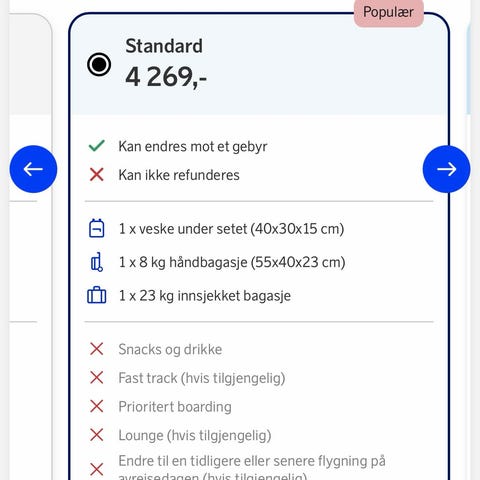Click the red X beside Prioritert boarding
Screen dimensions: 480x480
click(97, 406)
